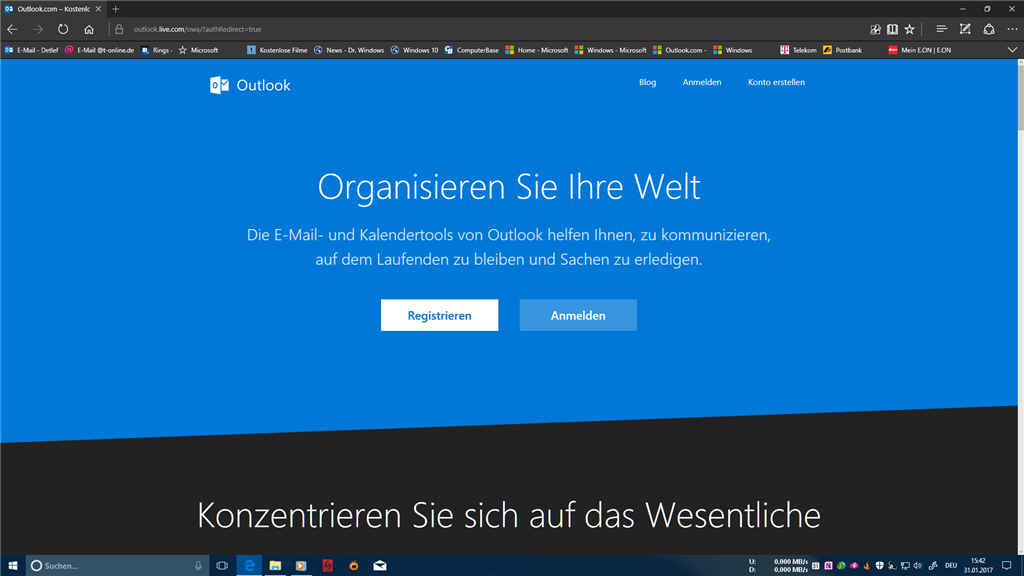Open the Rings bookmark
This screenshot has width=1024, height=576.
[157, 50]
